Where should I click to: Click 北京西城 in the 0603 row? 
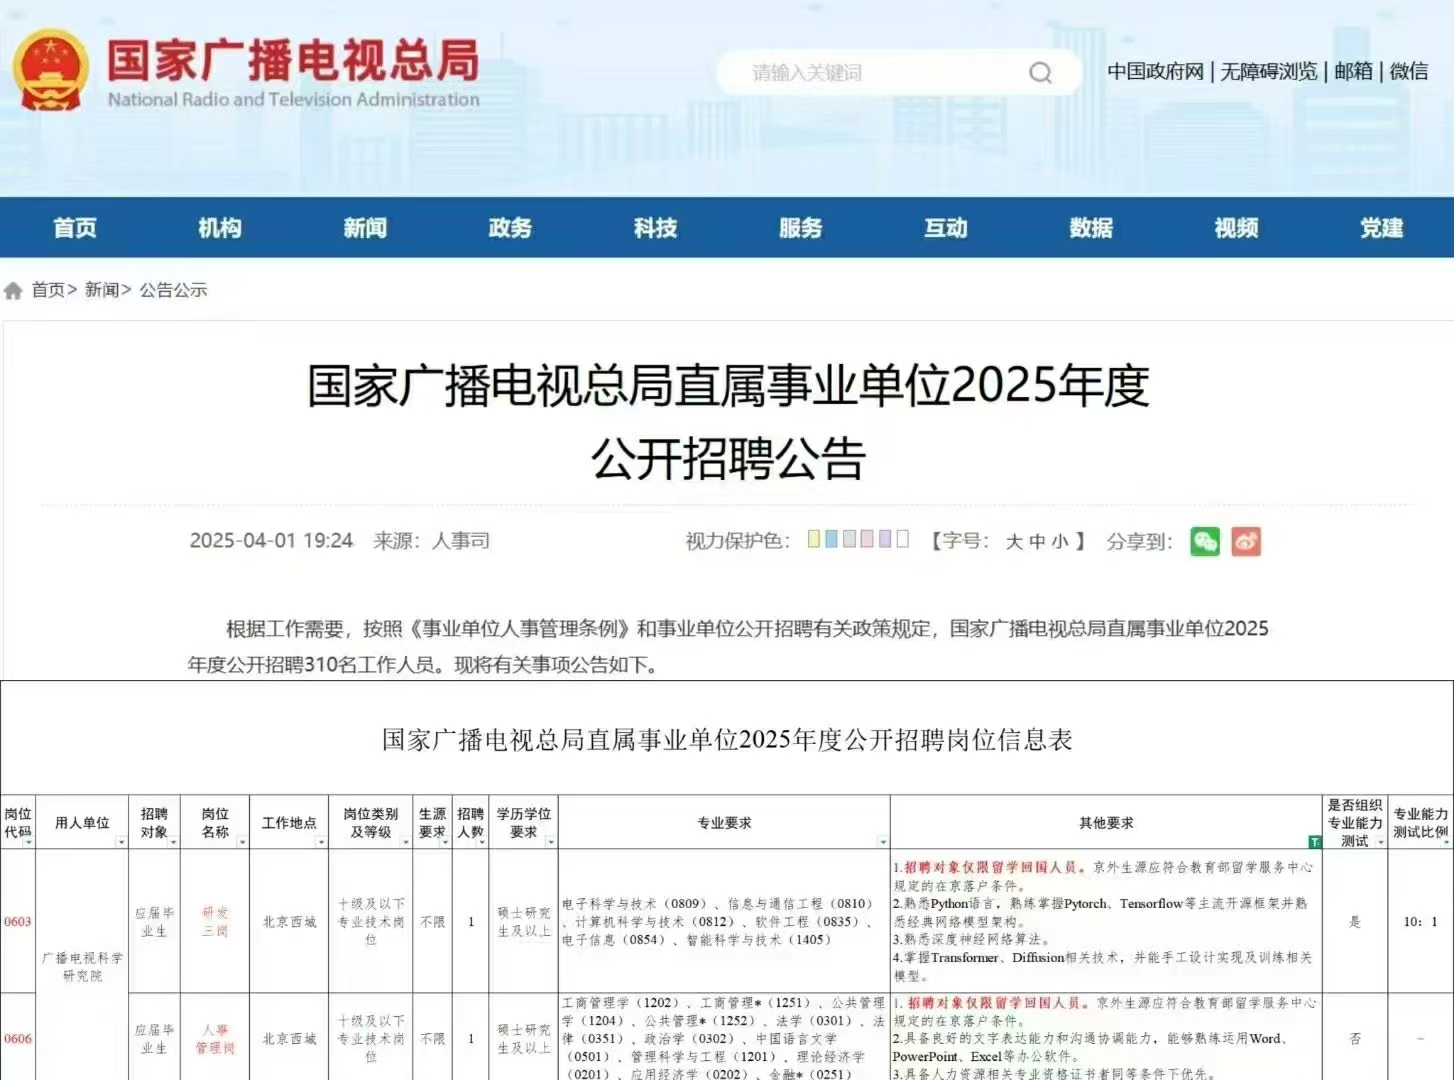(289, 921)
